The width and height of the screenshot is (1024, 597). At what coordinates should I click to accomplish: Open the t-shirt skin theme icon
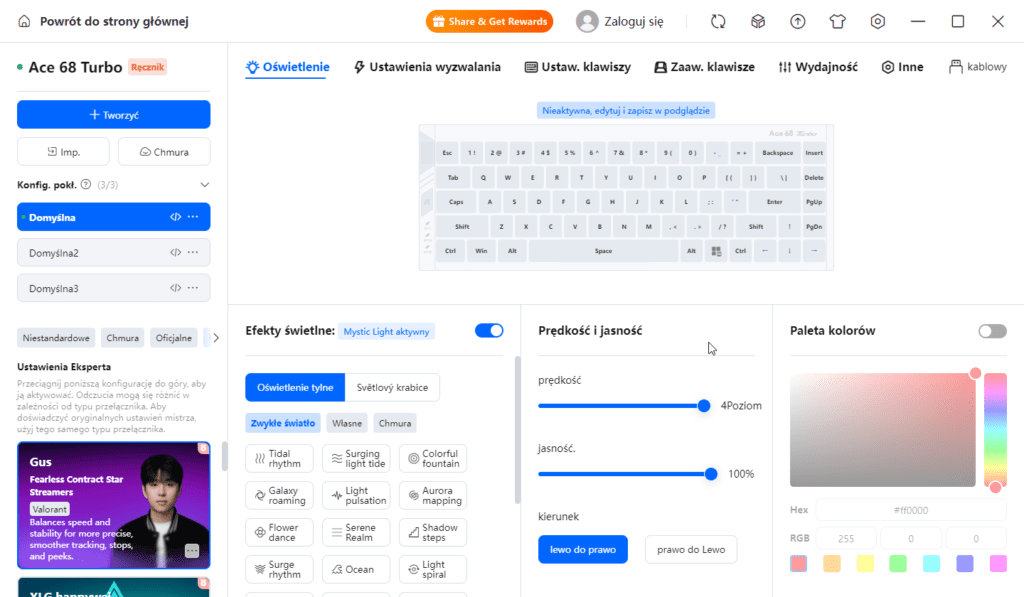click(838, 21)
